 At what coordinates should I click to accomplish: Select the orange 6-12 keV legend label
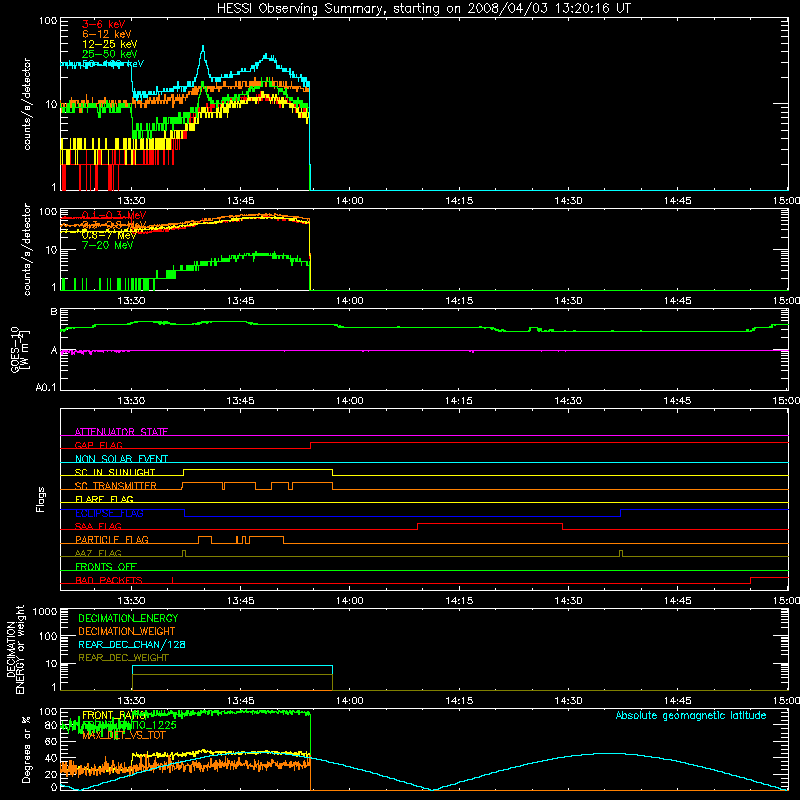pos(107,34)
